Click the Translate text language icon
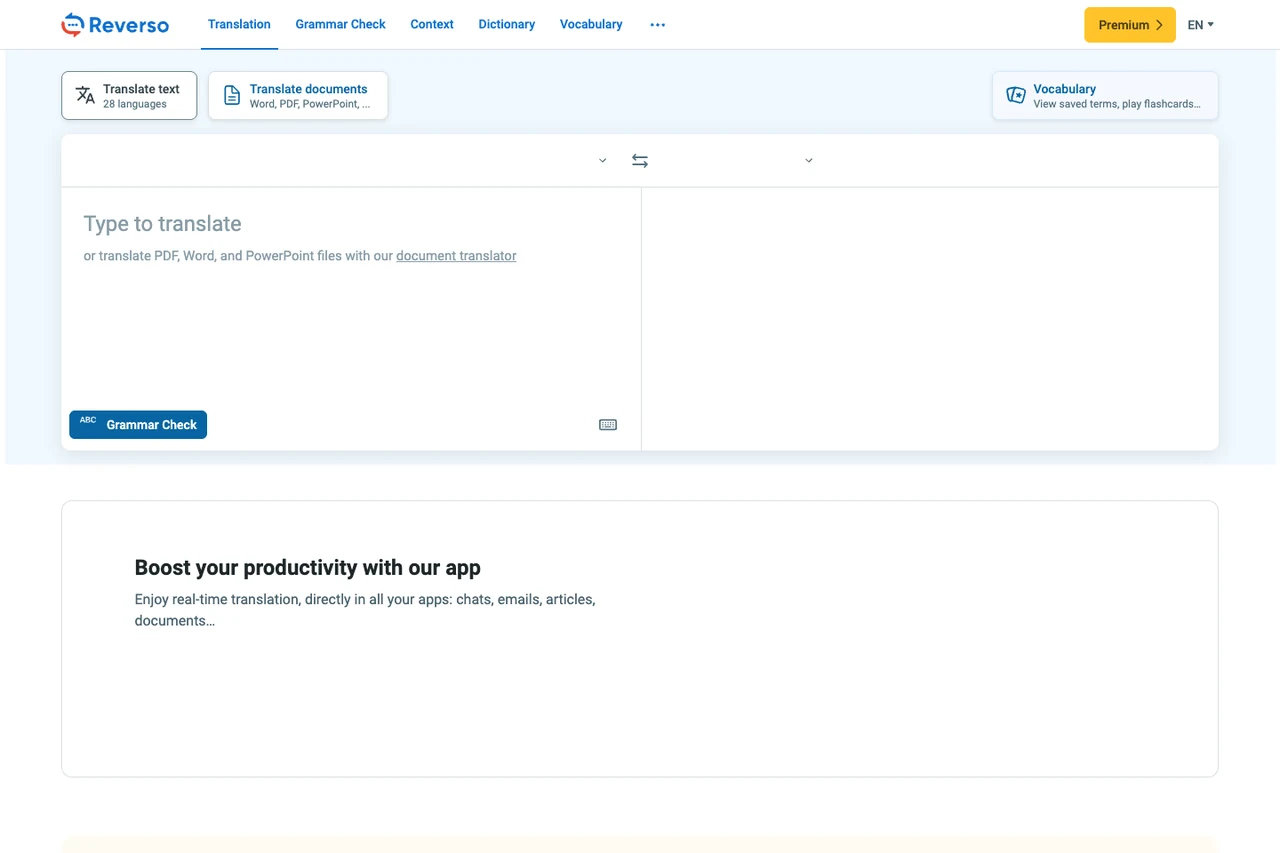 86,95
